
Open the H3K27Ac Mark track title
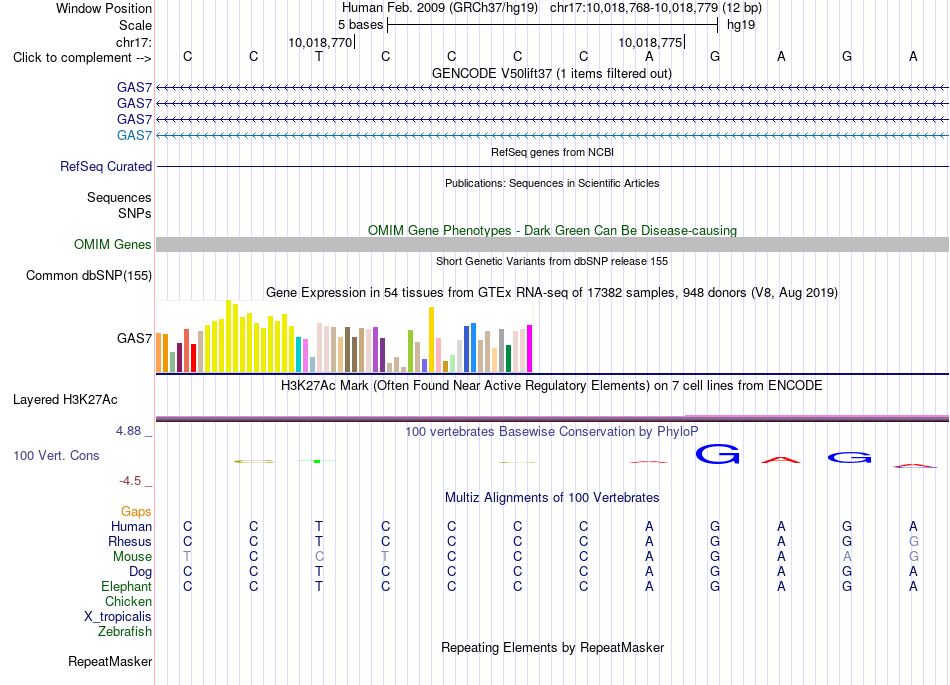[552, 385]
